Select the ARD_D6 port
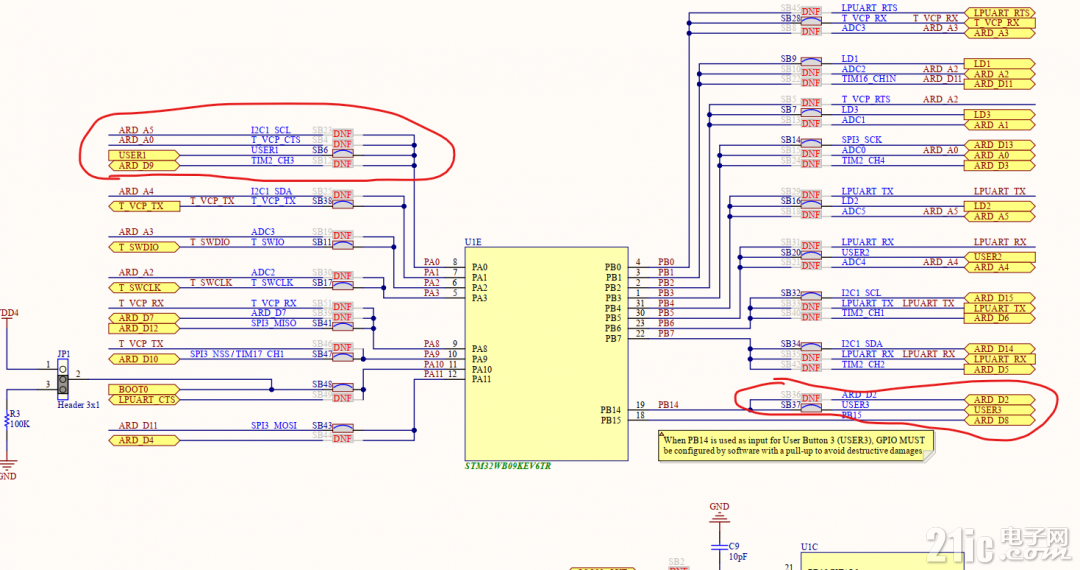This screenshot has width=1080, height=570. [x=1000, y=318]
